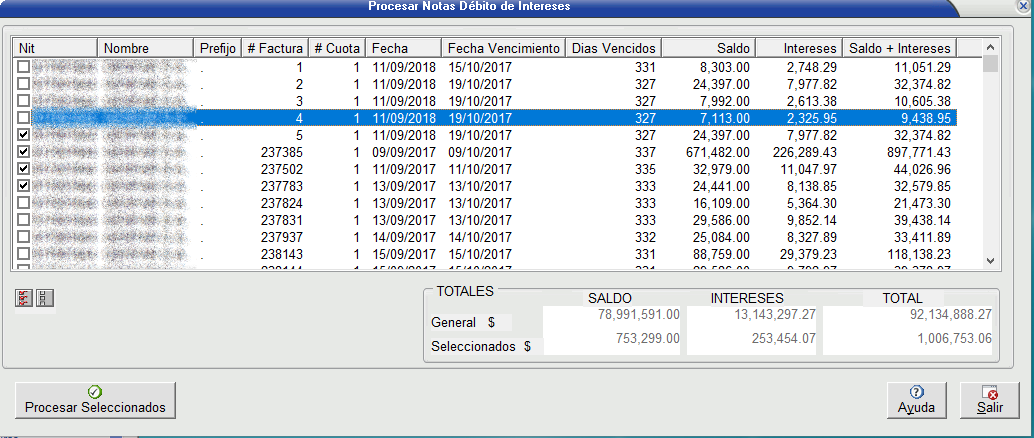The height and width of the screenshot is (438, 1034).
Task: Toggle checkbox on factura 237824 row
Action: [x=24, y=203]
